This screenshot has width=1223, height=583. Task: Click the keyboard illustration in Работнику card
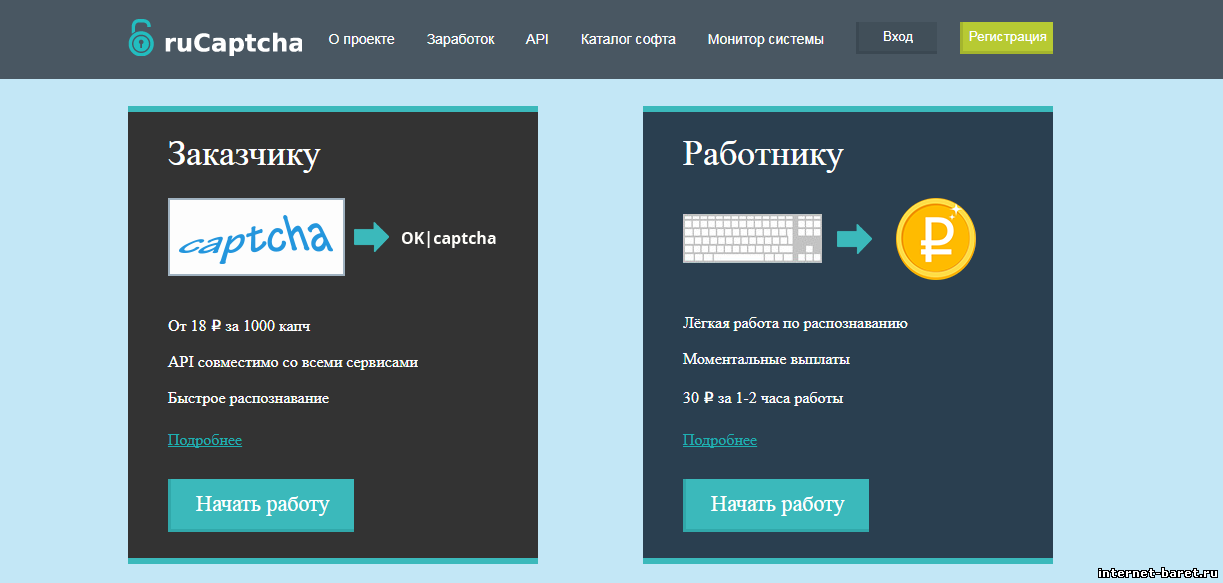pyautogui.click(x=752, y=238)
